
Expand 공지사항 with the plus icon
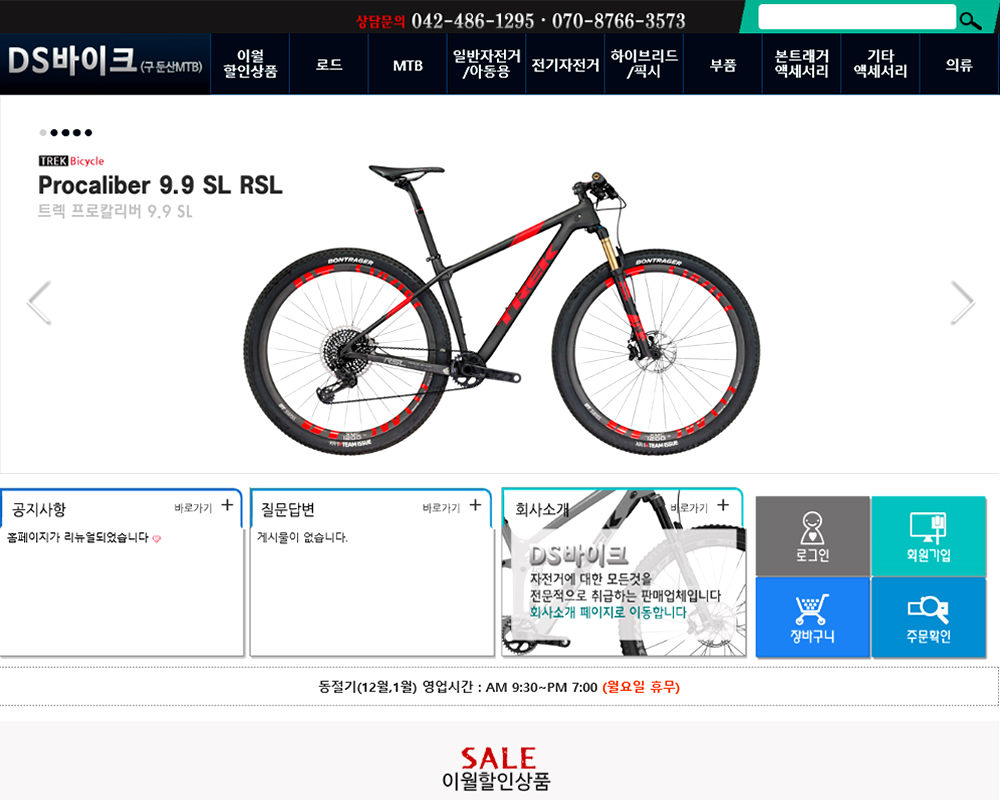(x=227, y=505)
